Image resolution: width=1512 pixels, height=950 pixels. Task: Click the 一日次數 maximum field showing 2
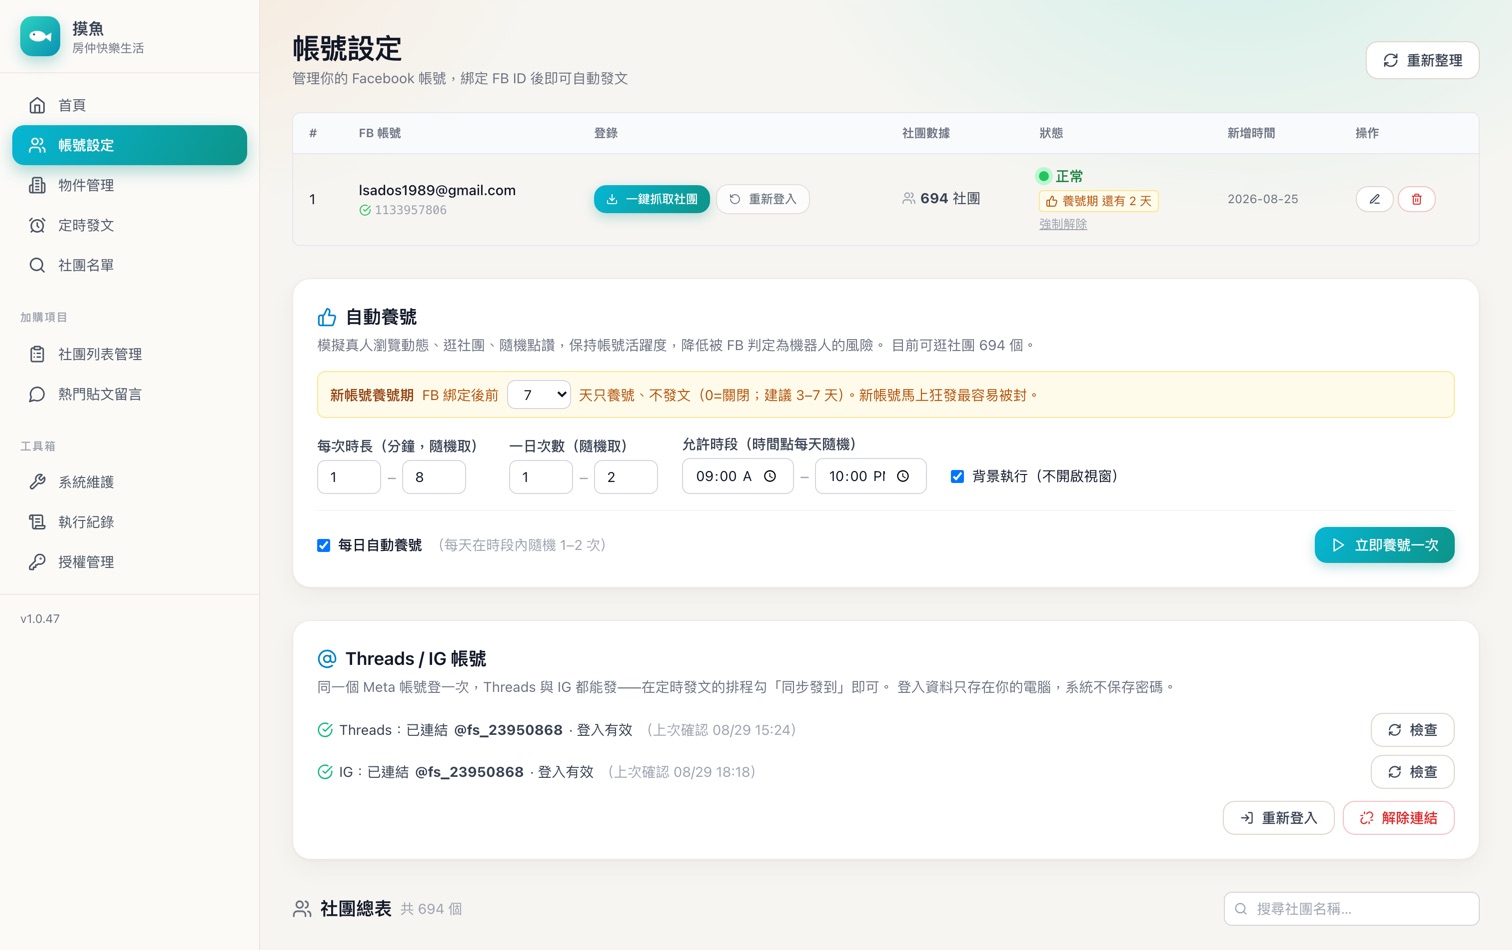(626, 477)
